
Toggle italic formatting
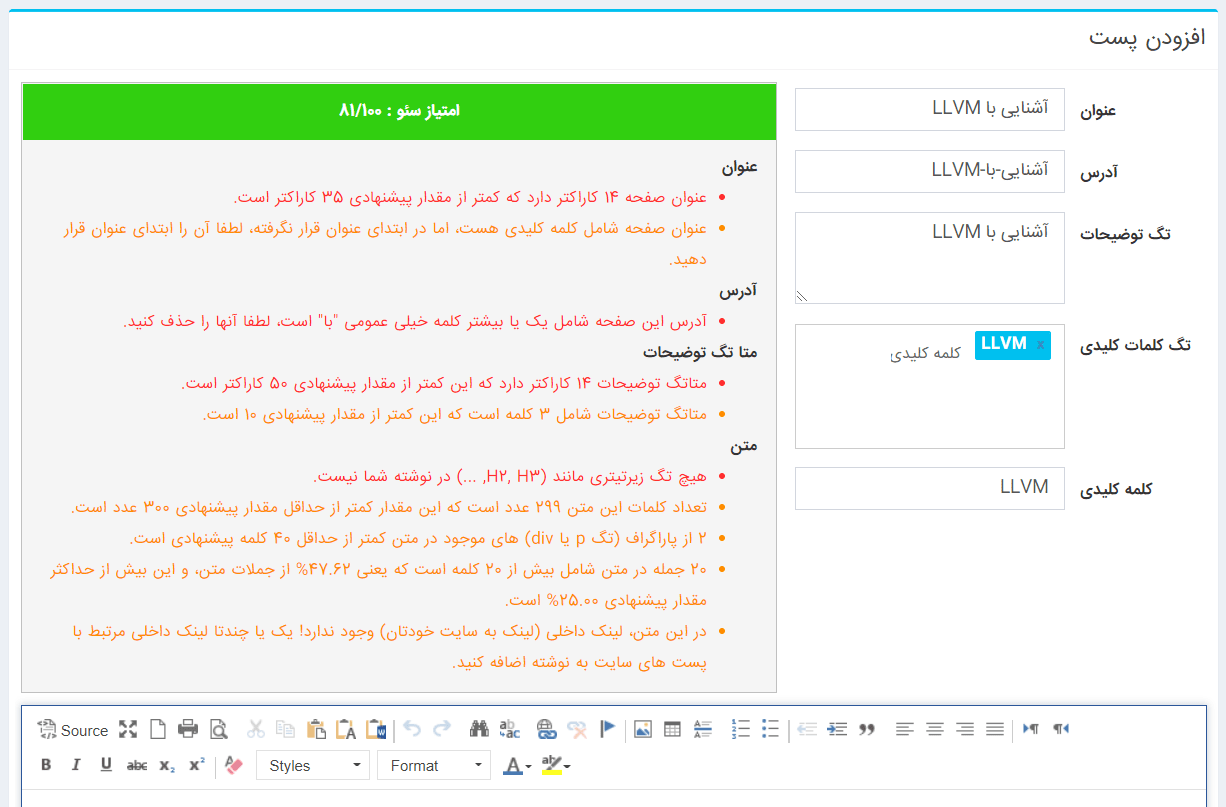tap(76, 765)
